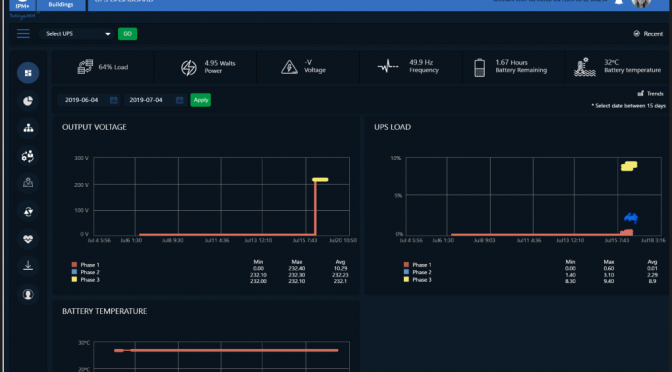
Task: Open the download icon in sidebar
Action: [x=28, y=266]
